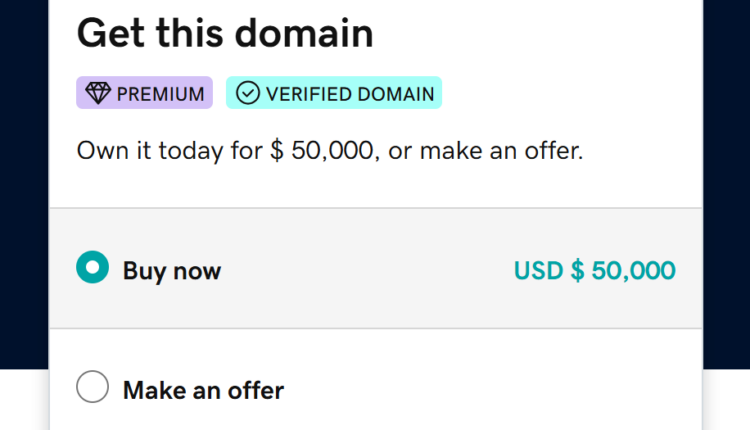Click the 'Own it today' description sentence
This screenshot has width=750, height=430.
point(329,152)
